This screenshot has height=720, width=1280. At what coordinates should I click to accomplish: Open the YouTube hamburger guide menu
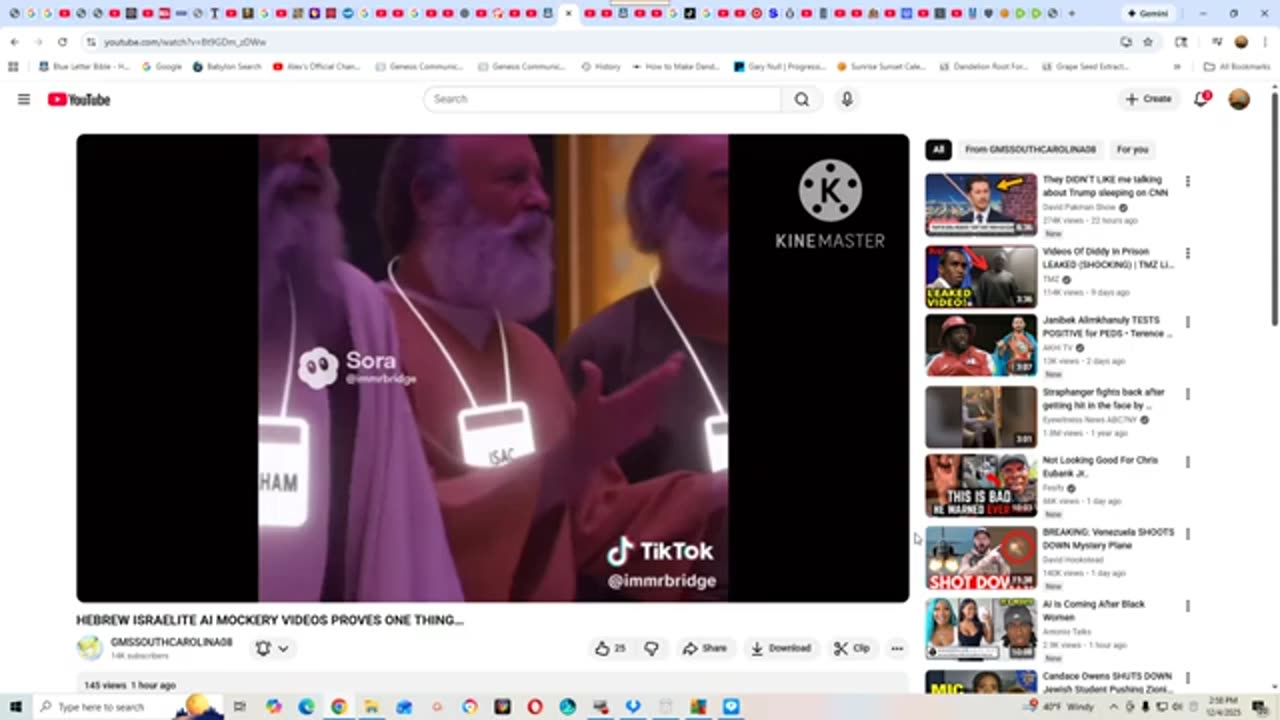tap(24, 99)
